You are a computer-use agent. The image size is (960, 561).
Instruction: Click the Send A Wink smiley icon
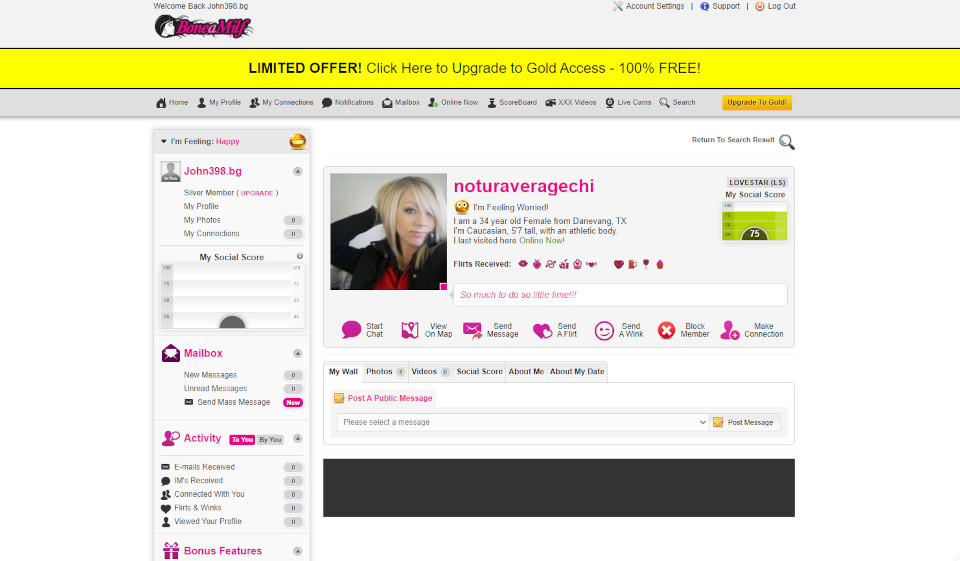point(604,330)
